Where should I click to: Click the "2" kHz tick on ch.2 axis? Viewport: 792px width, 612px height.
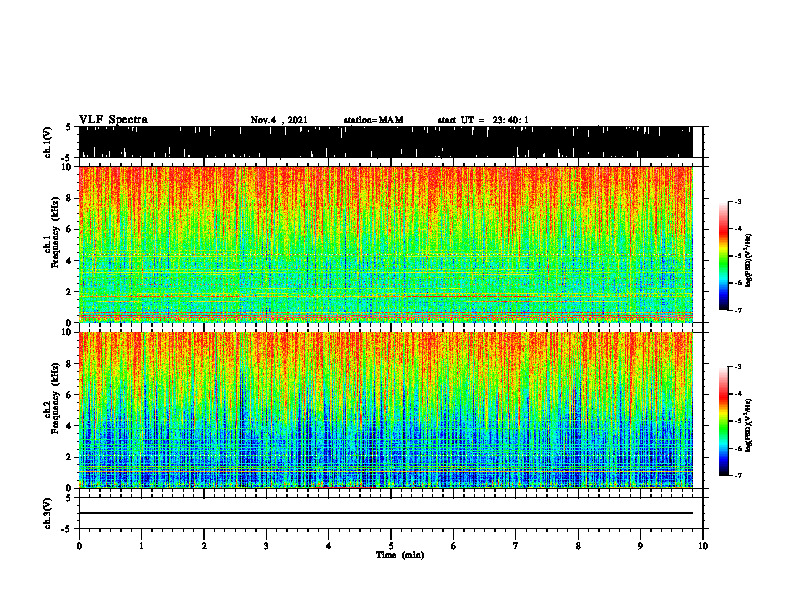[x=70, y=457]
